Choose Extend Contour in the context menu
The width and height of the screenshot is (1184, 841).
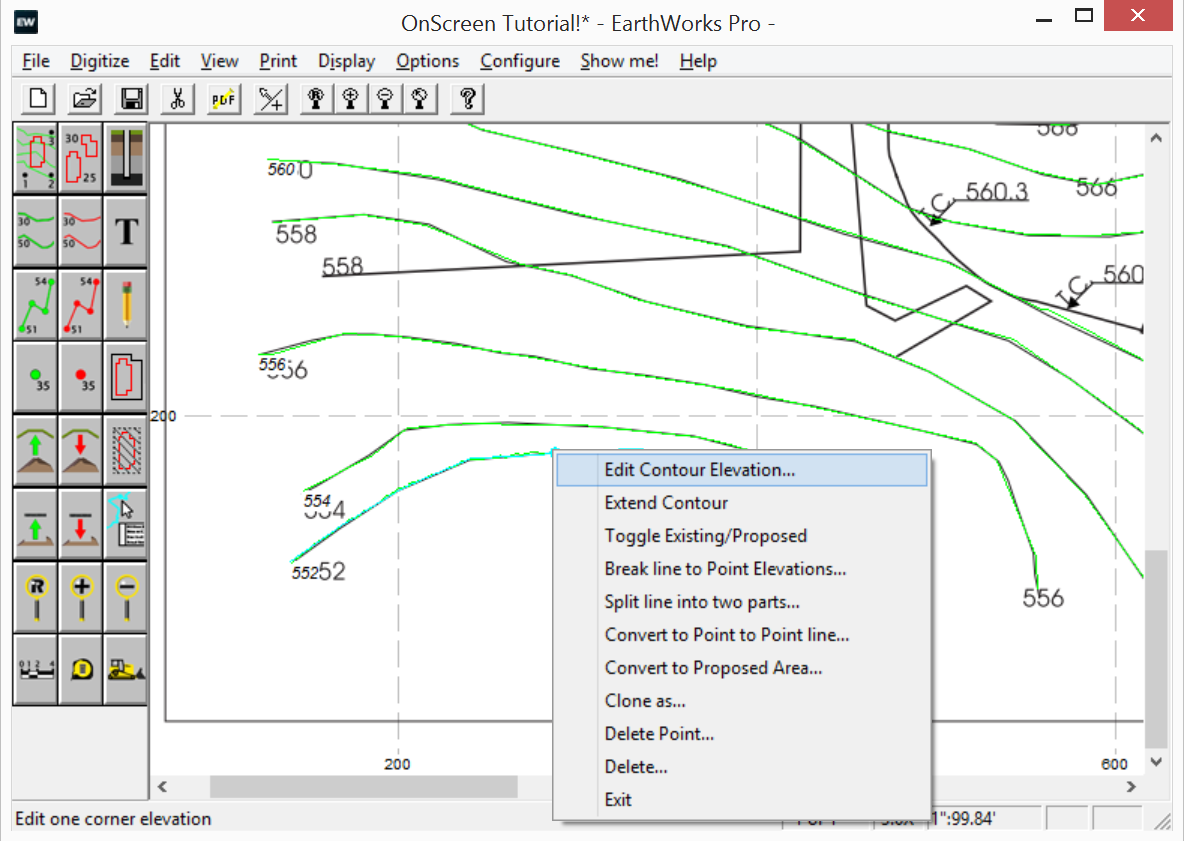pos(742,503)
